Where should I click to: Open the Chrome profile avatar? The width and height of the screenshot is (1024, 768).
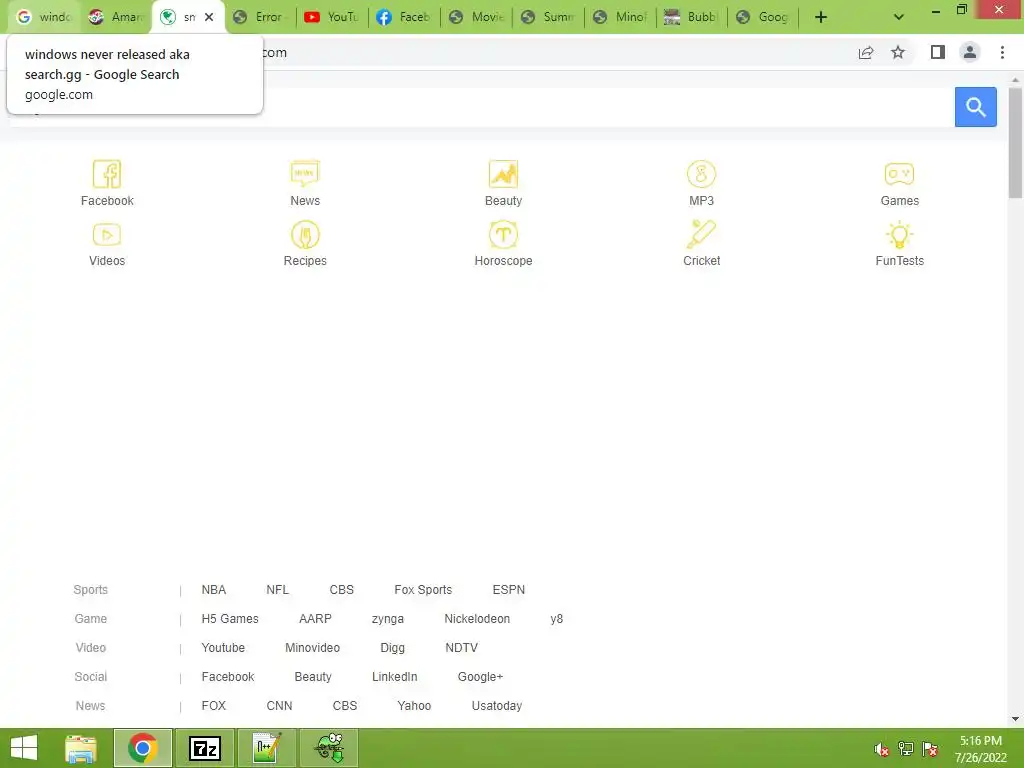(970, 52)
